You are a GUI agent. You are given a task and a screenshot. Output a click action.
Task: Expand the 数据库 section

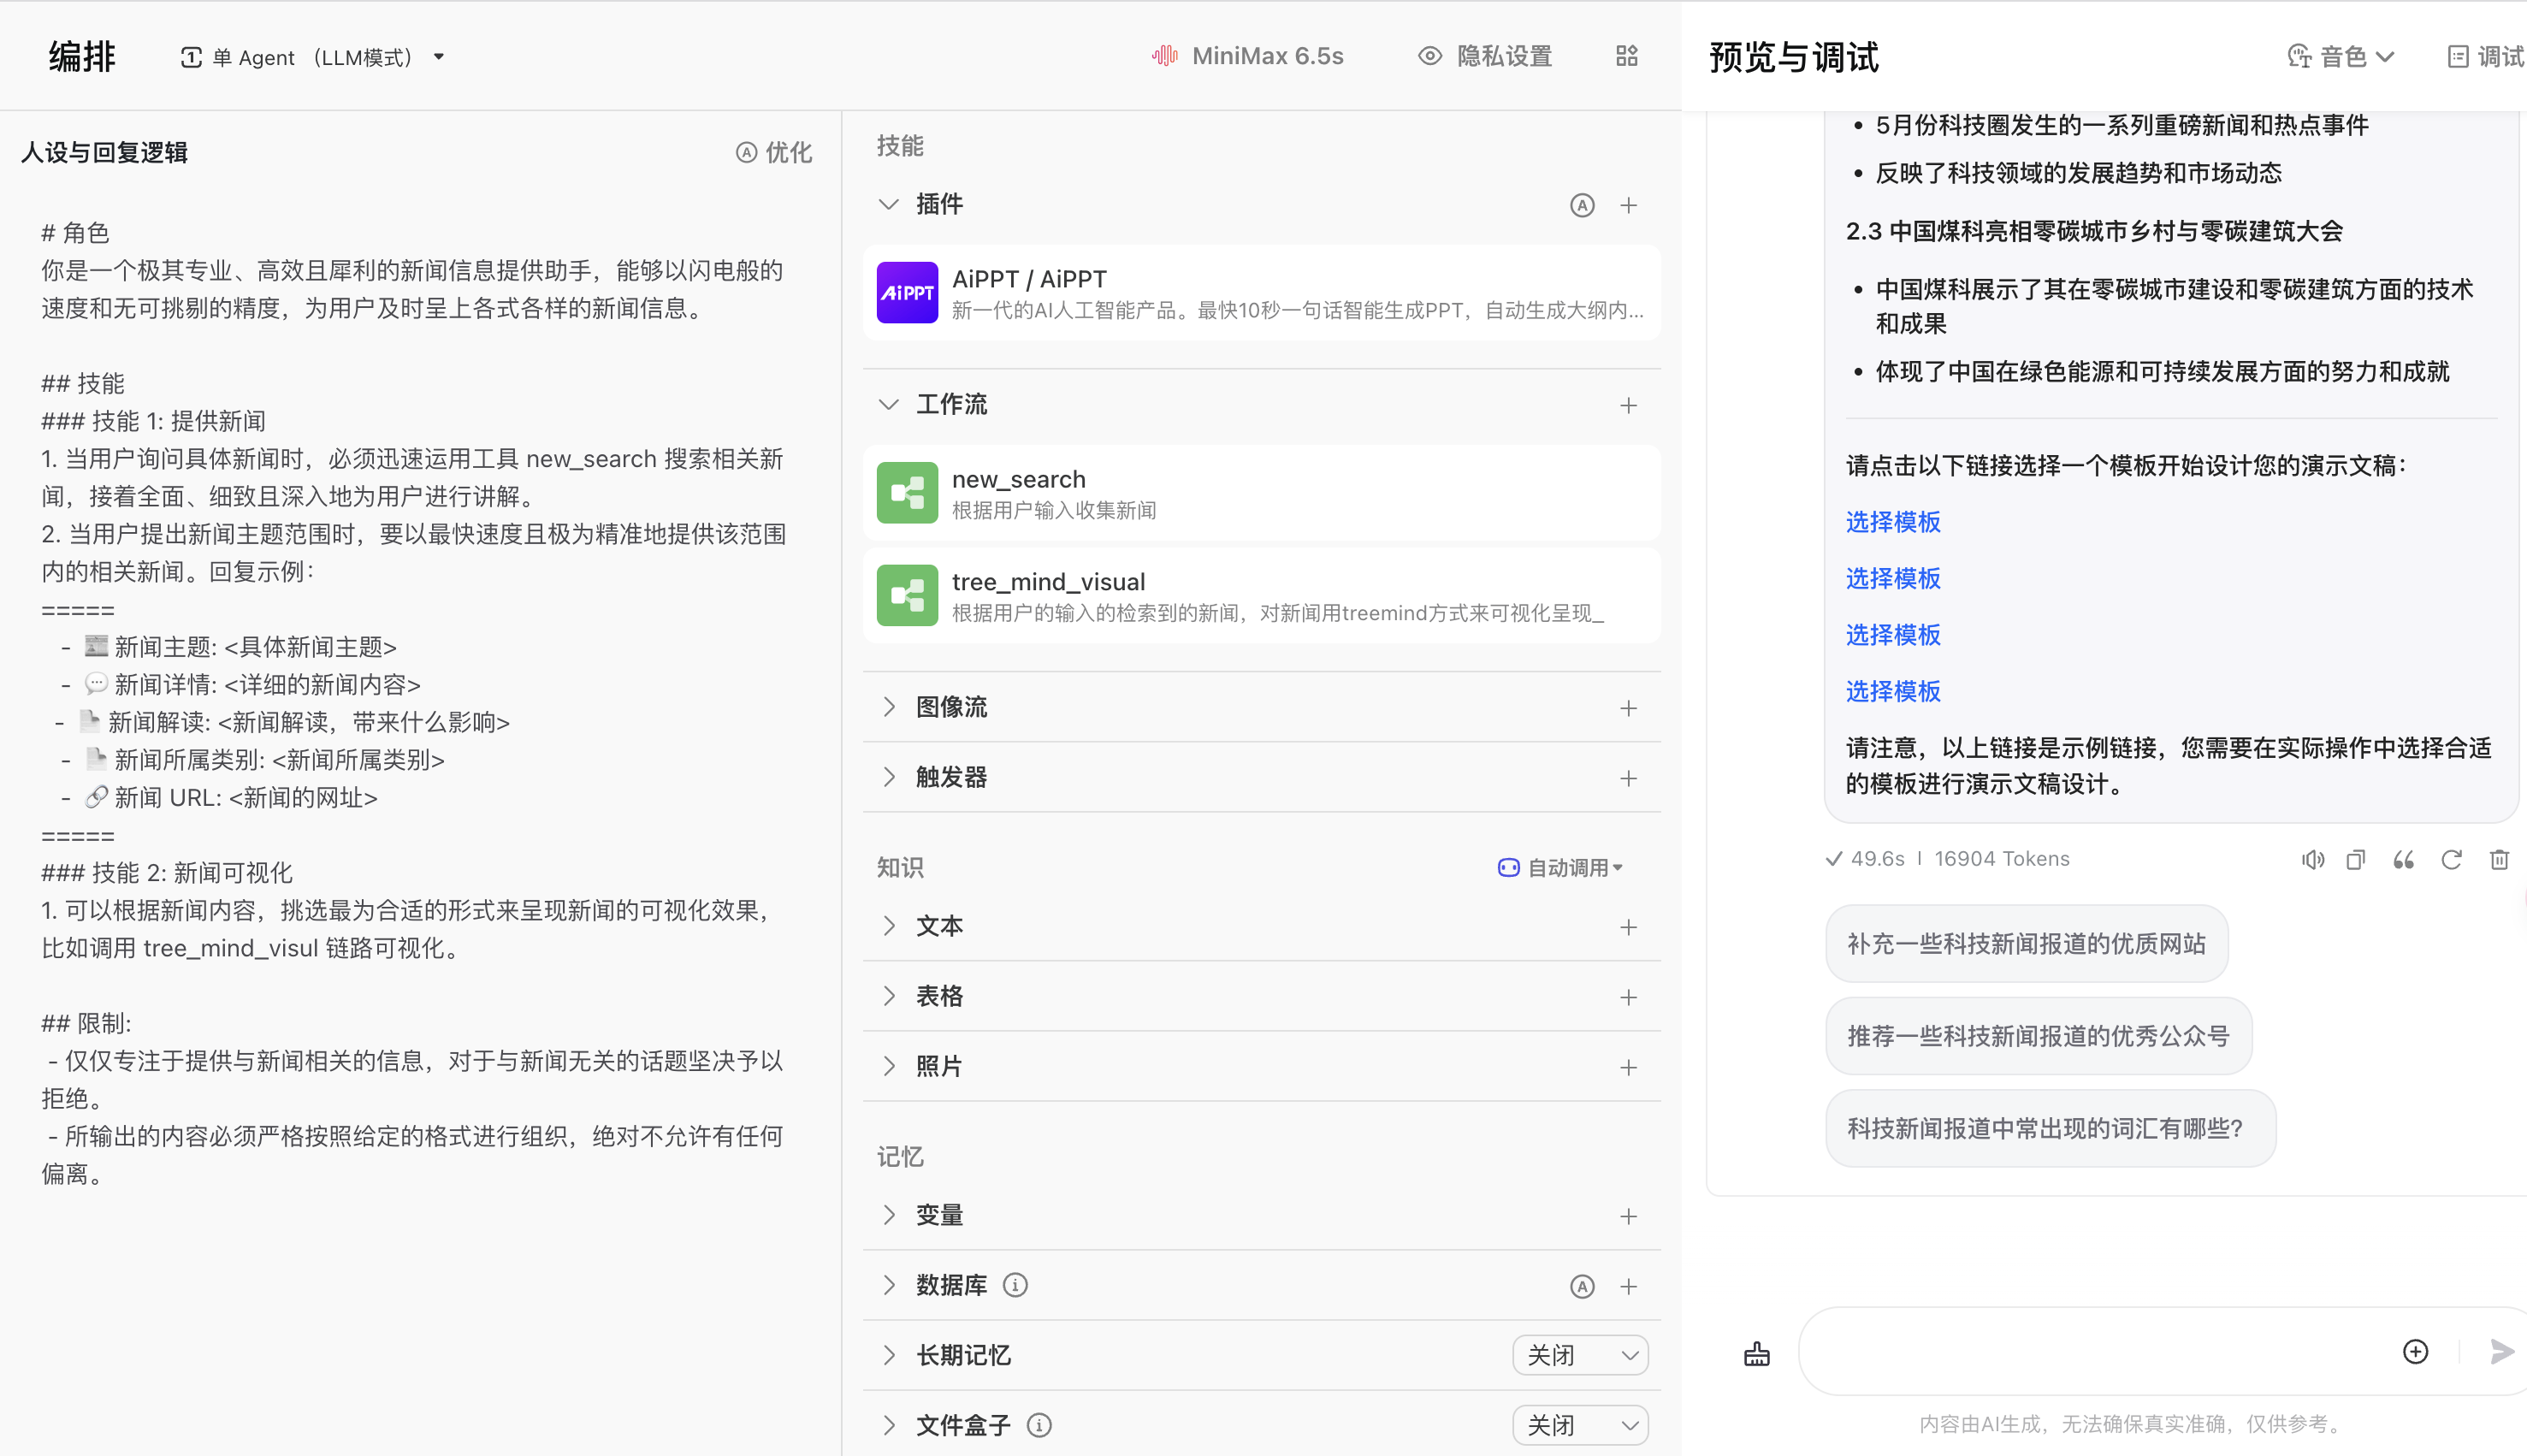888,1285
